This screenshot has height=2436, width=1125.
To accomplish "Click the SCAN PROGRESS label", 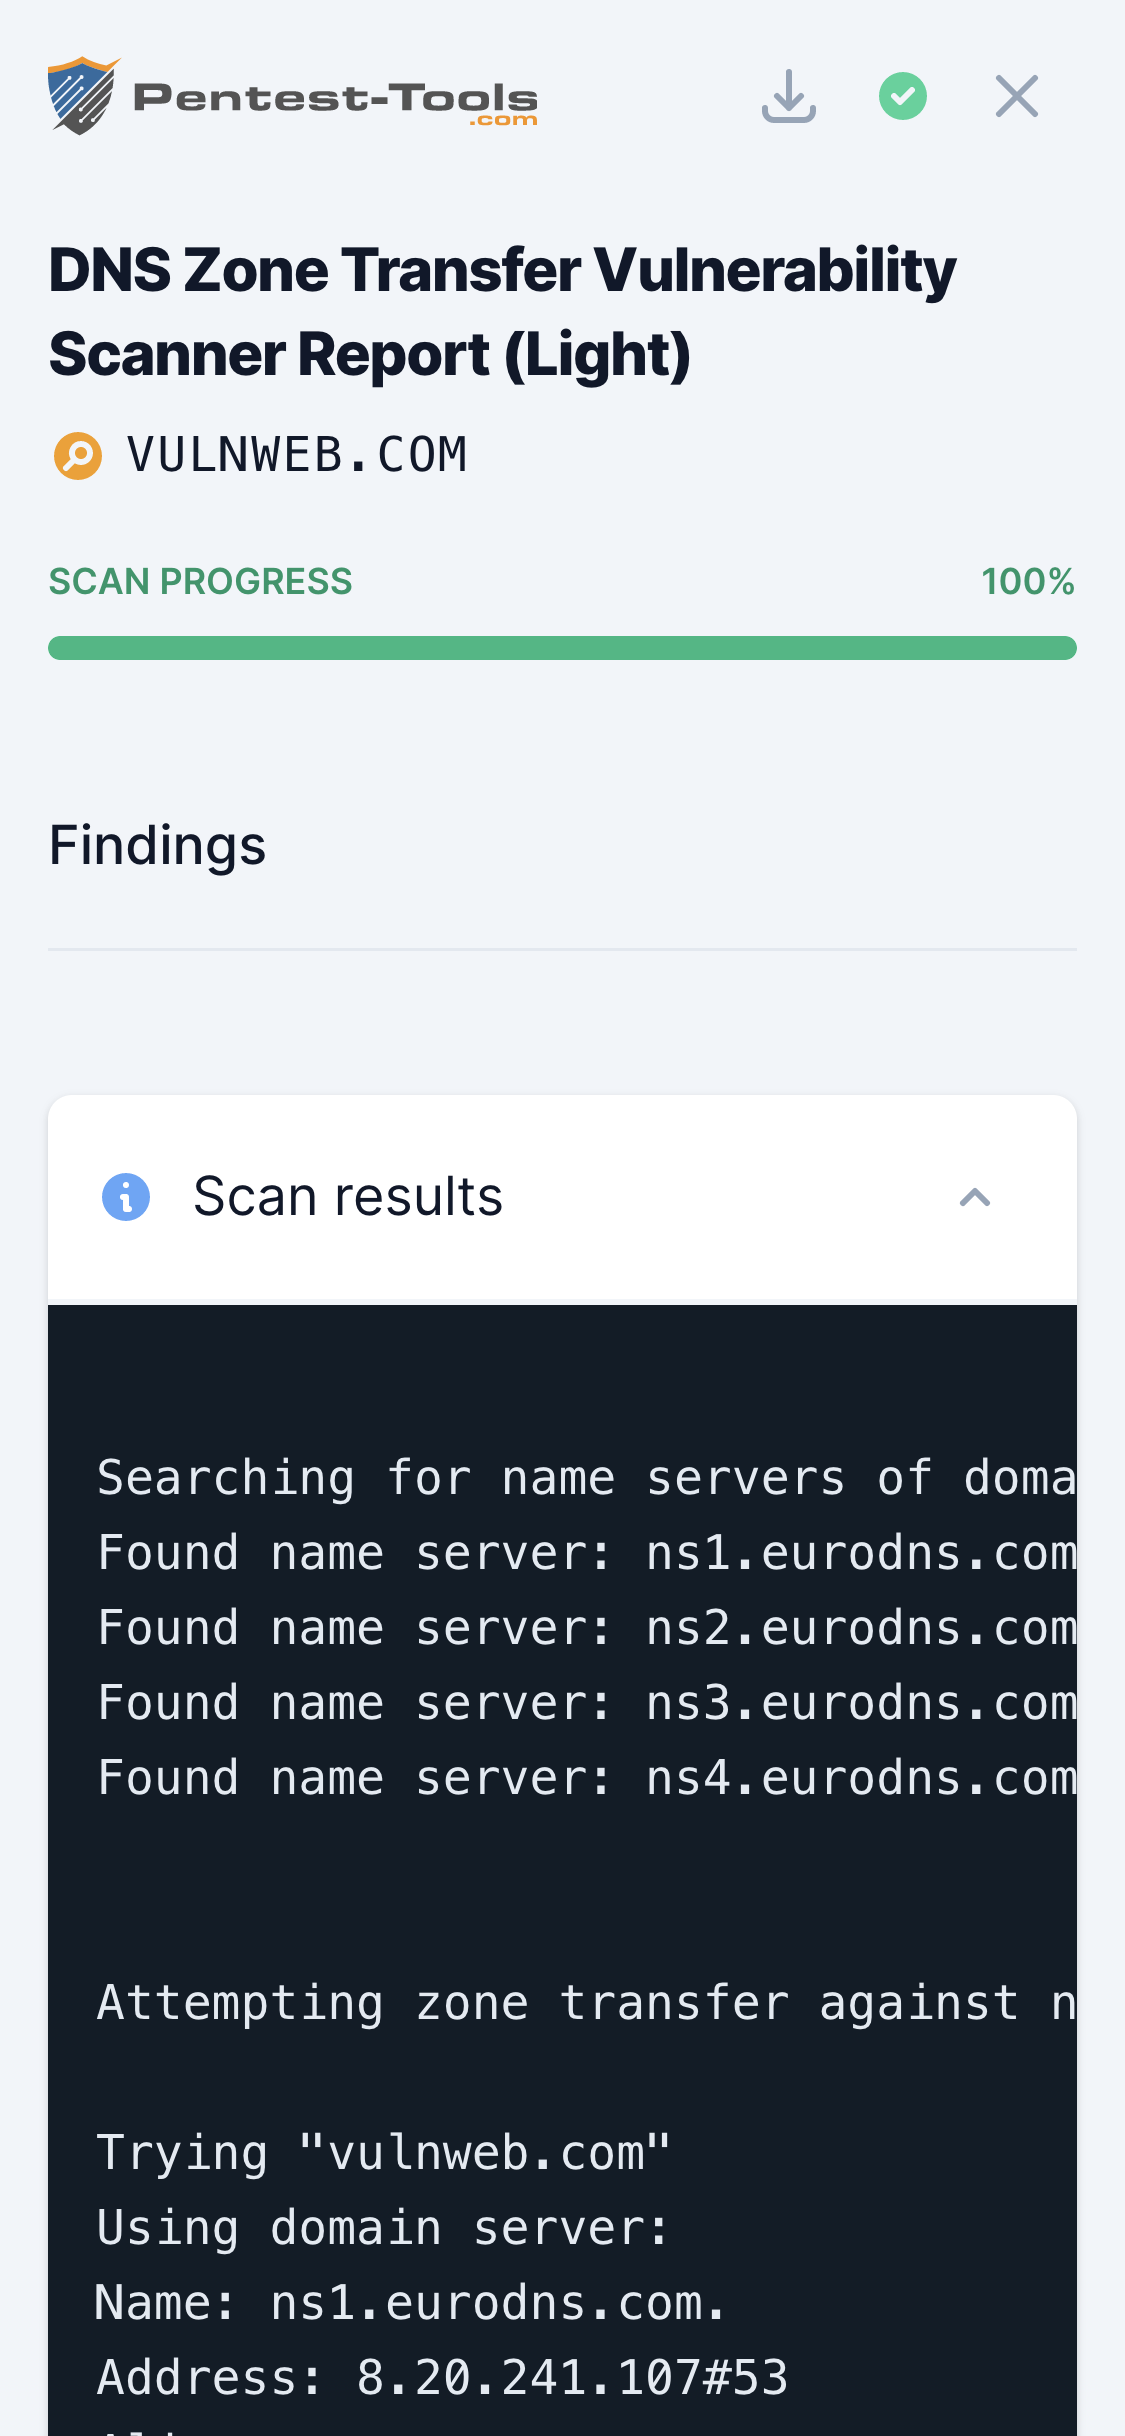I will tap(200, 580).
